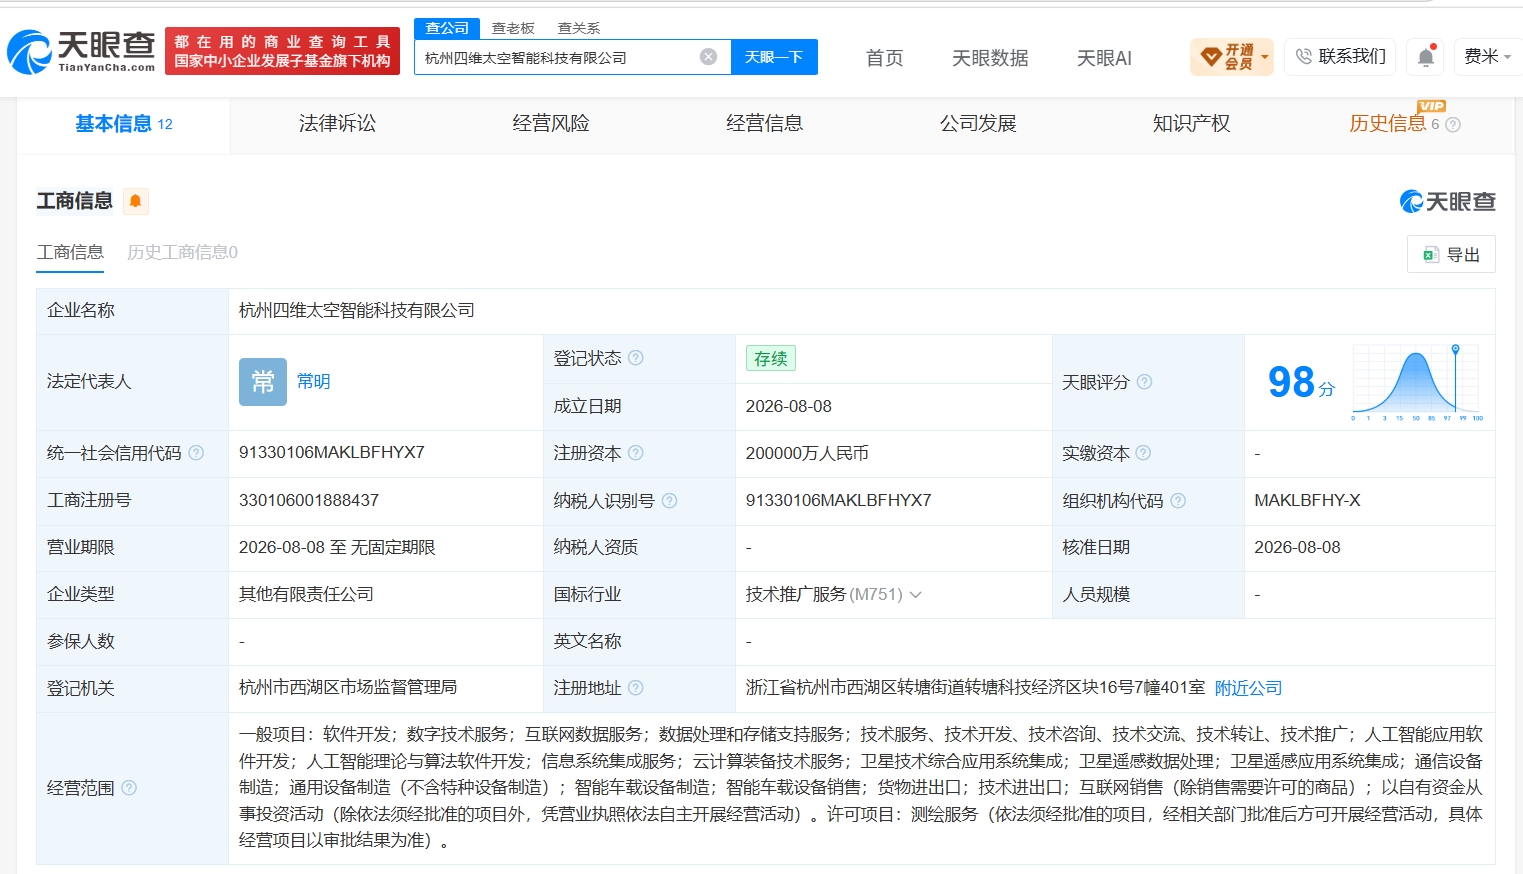Open the 附近公司 link
This screenshot has width=1523, height=874.
tap(1248, 688)
